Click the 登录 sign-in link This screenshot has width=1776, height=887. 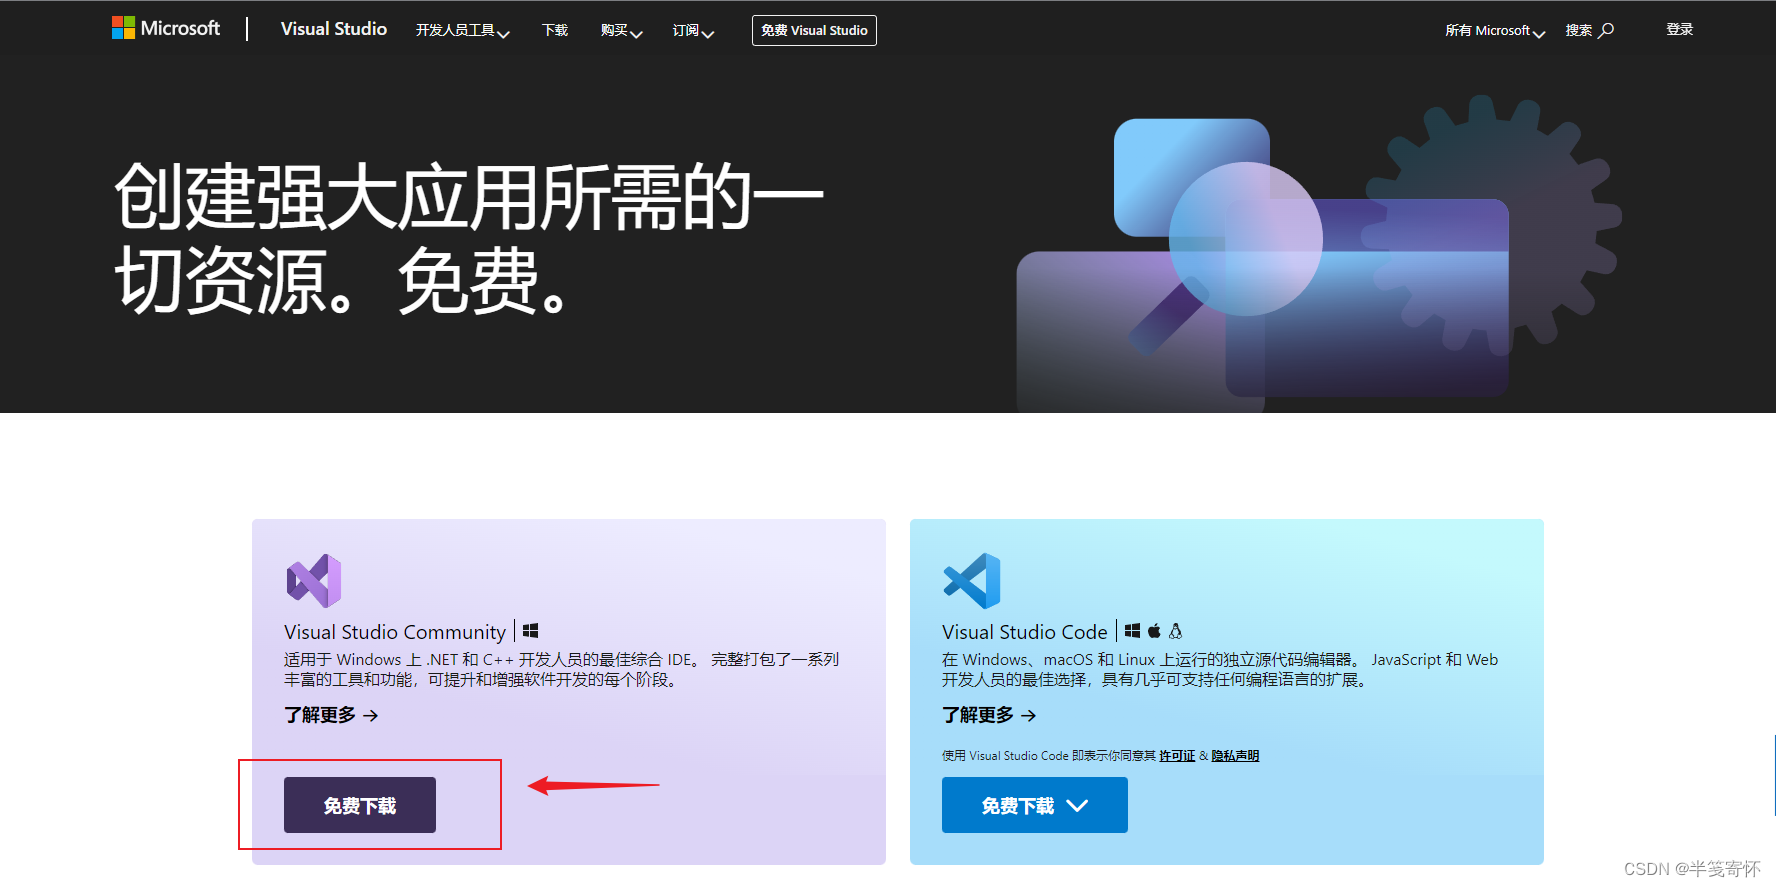[x=1679, y=29]
